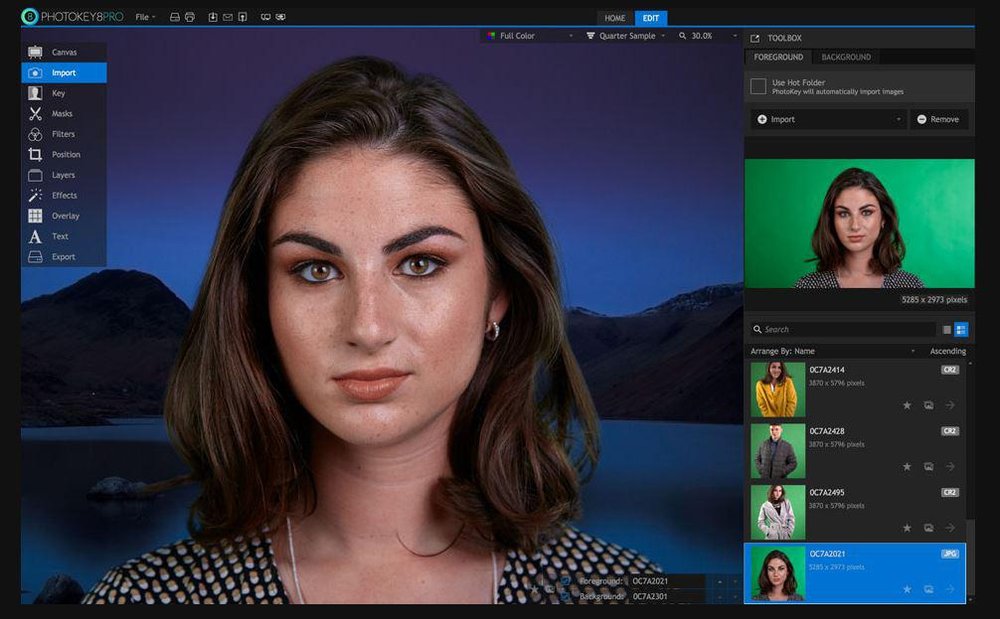Enable the Use Hot Folder checkbox
The width and height of the screenshot is (1000, 619).
[x=758, y=86]
